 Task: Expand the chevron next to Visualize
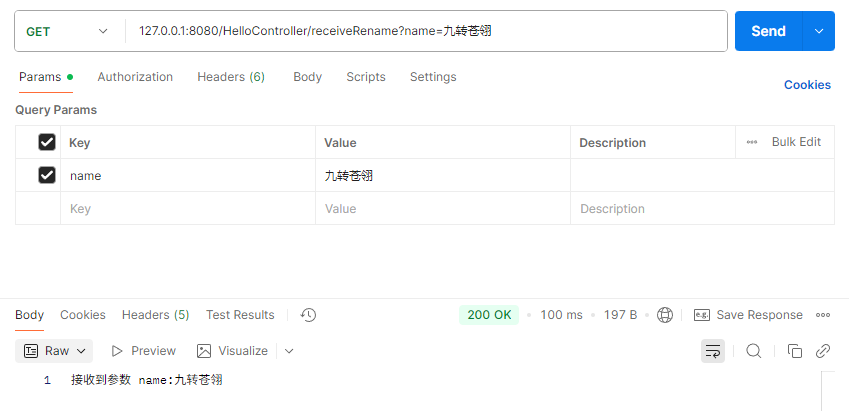point(289,351)
